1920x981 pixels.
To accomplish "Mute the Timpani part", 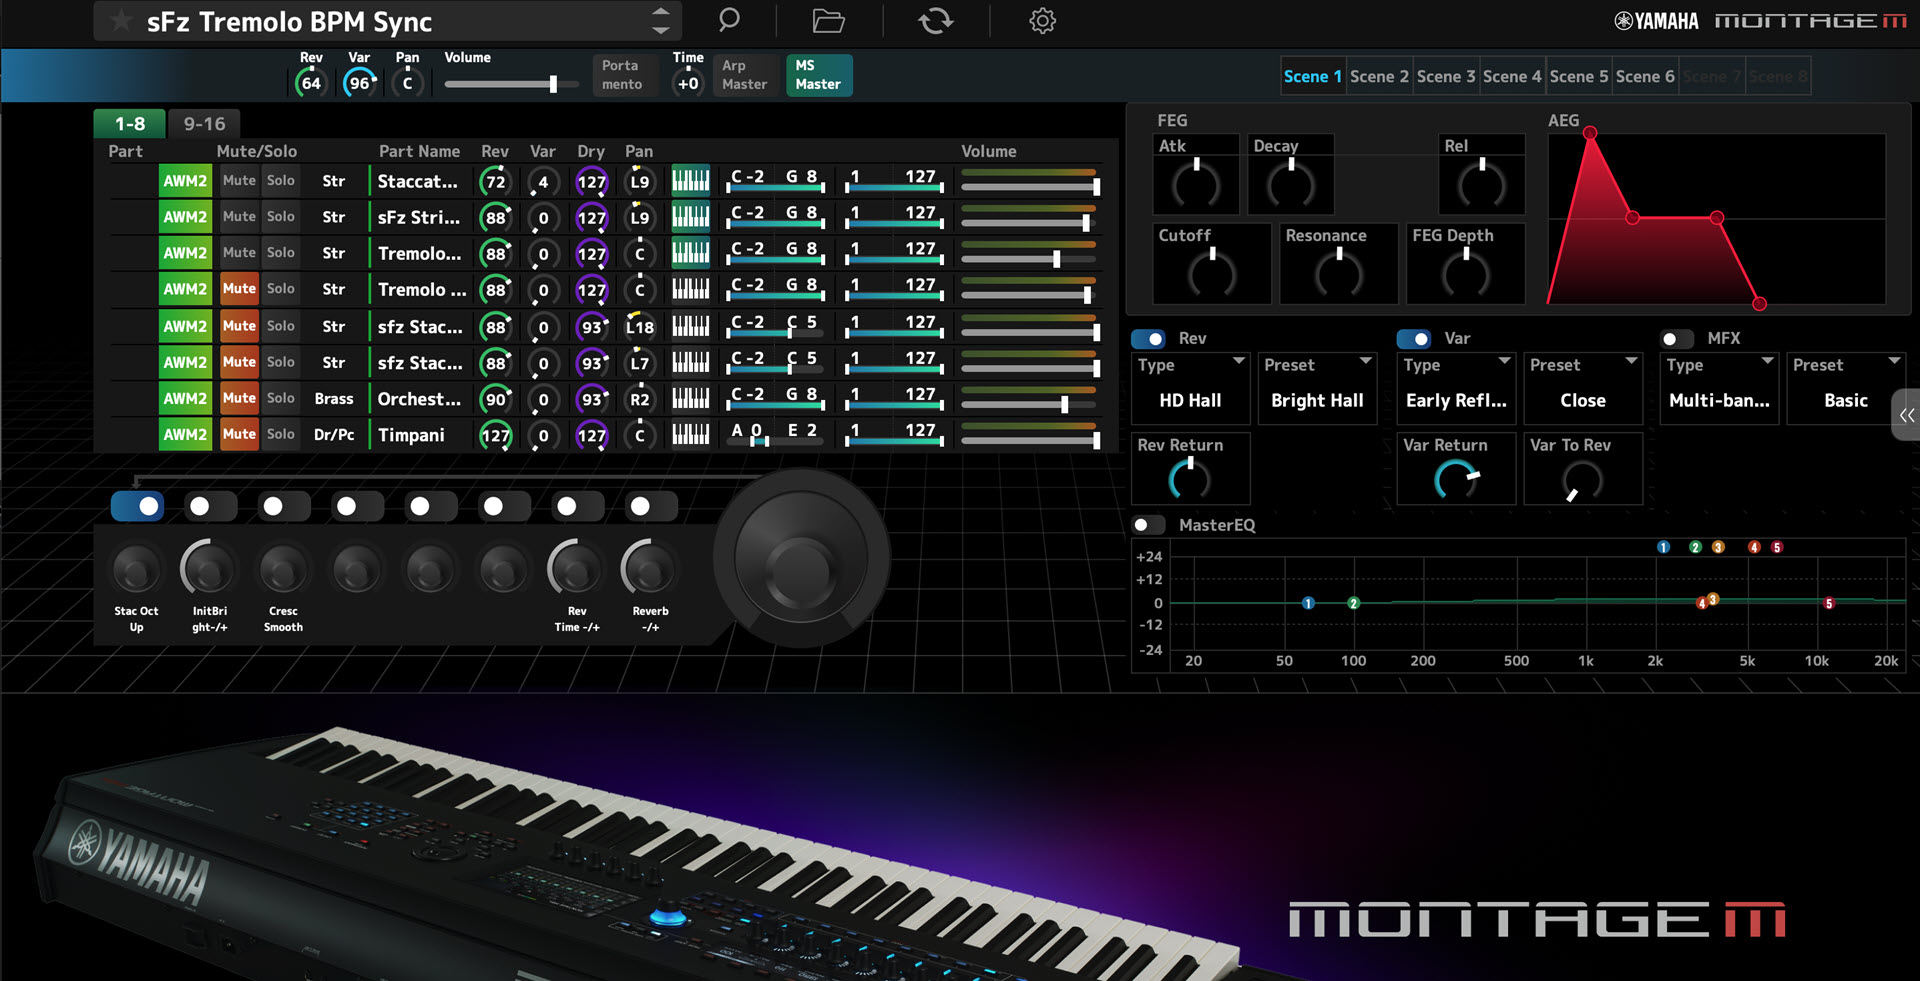I will [x=238, y=434].
